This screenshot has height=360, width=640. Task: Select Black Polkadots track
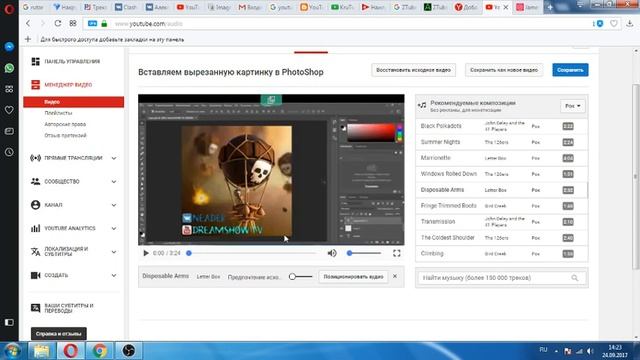coord(502,126)
